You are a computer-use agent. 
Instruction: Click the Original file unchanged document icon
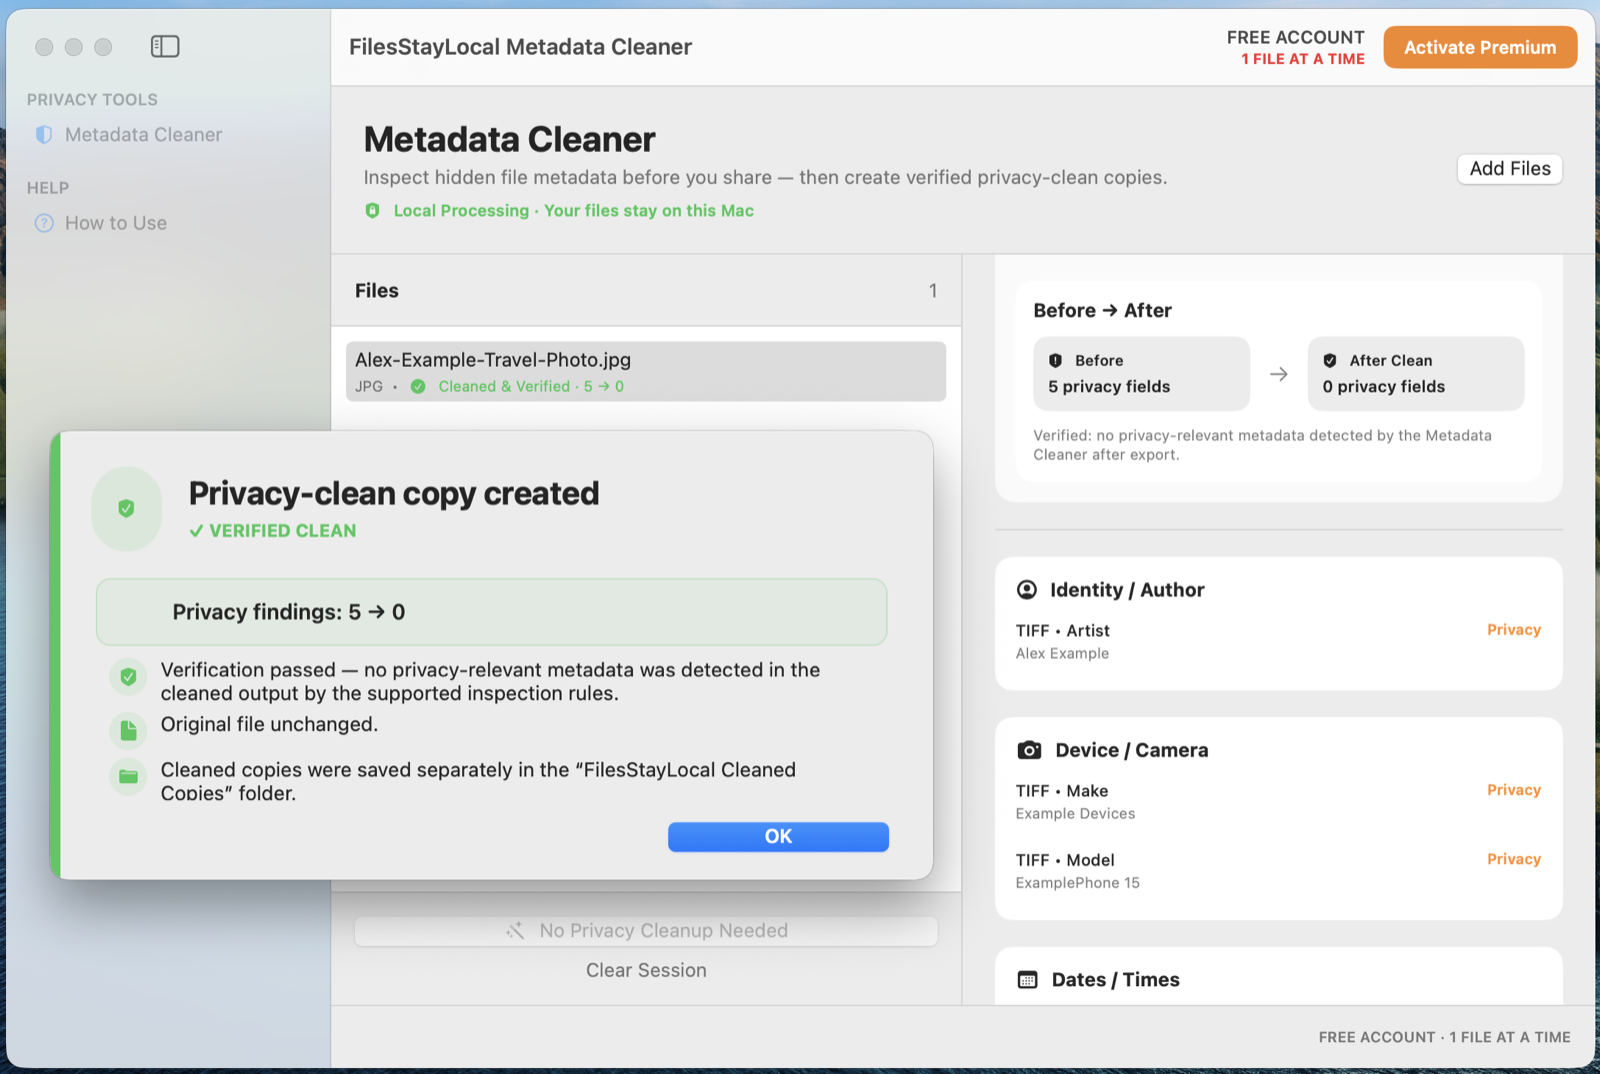point(128,730)
